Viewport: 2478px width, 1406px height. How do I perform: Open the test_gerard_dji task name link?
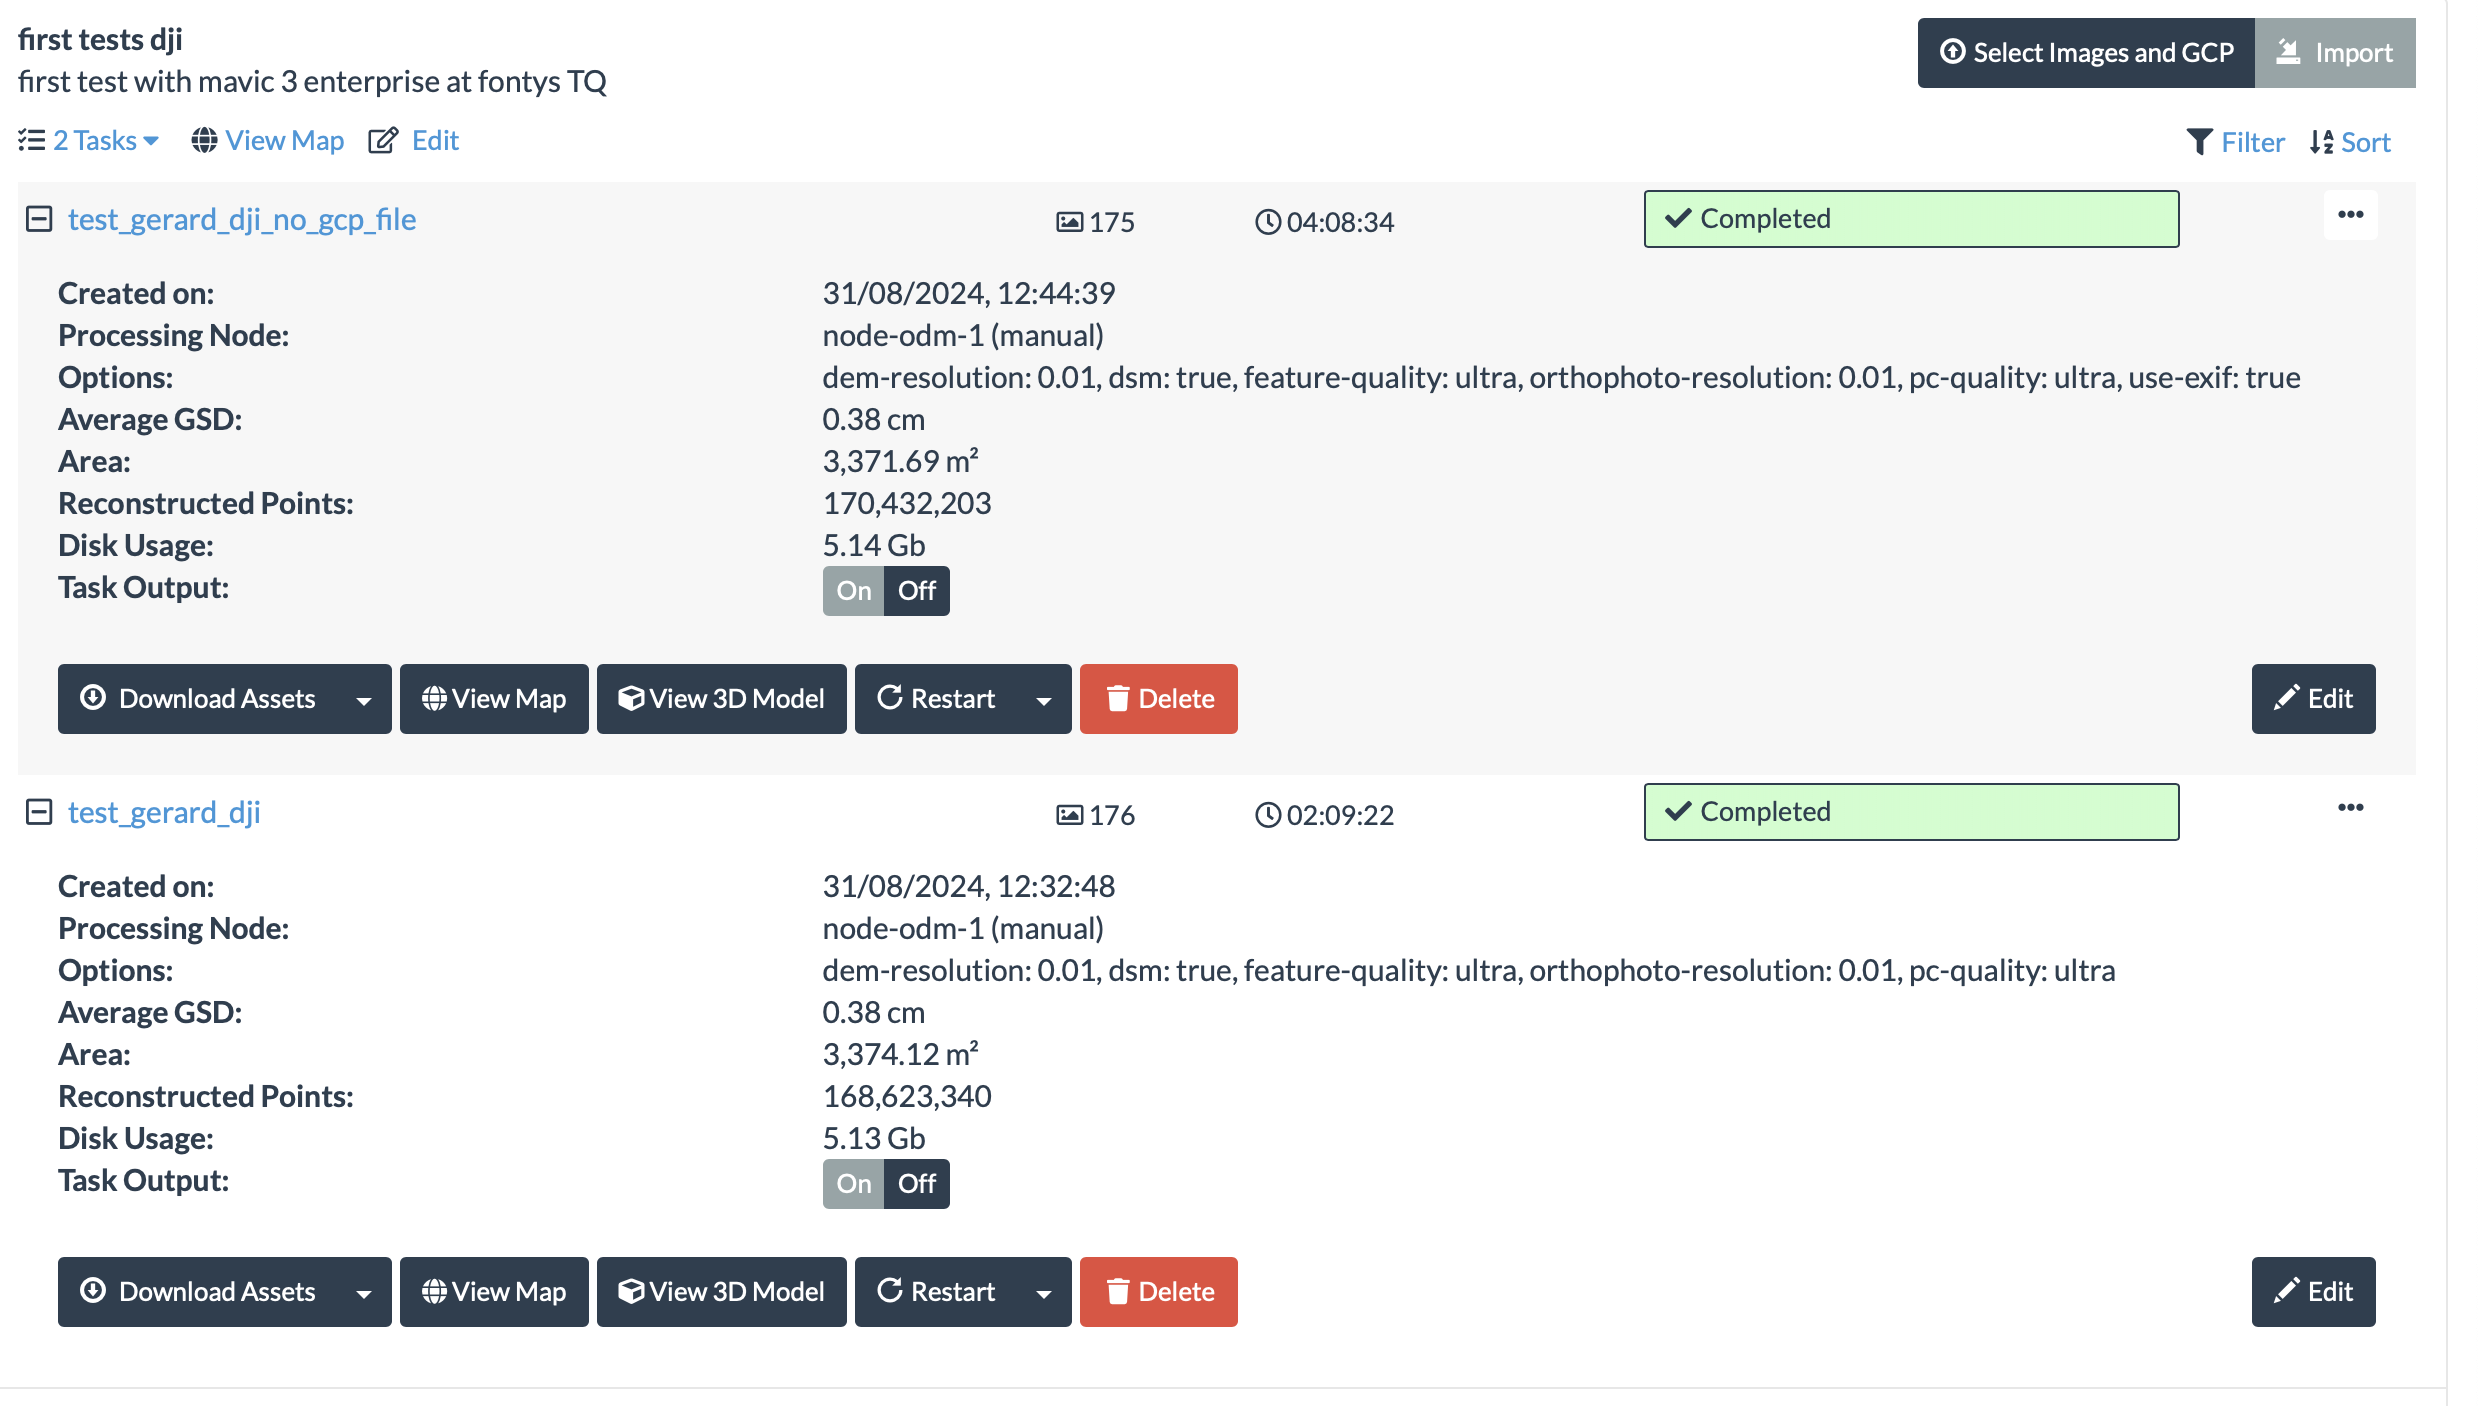point(164,812)
